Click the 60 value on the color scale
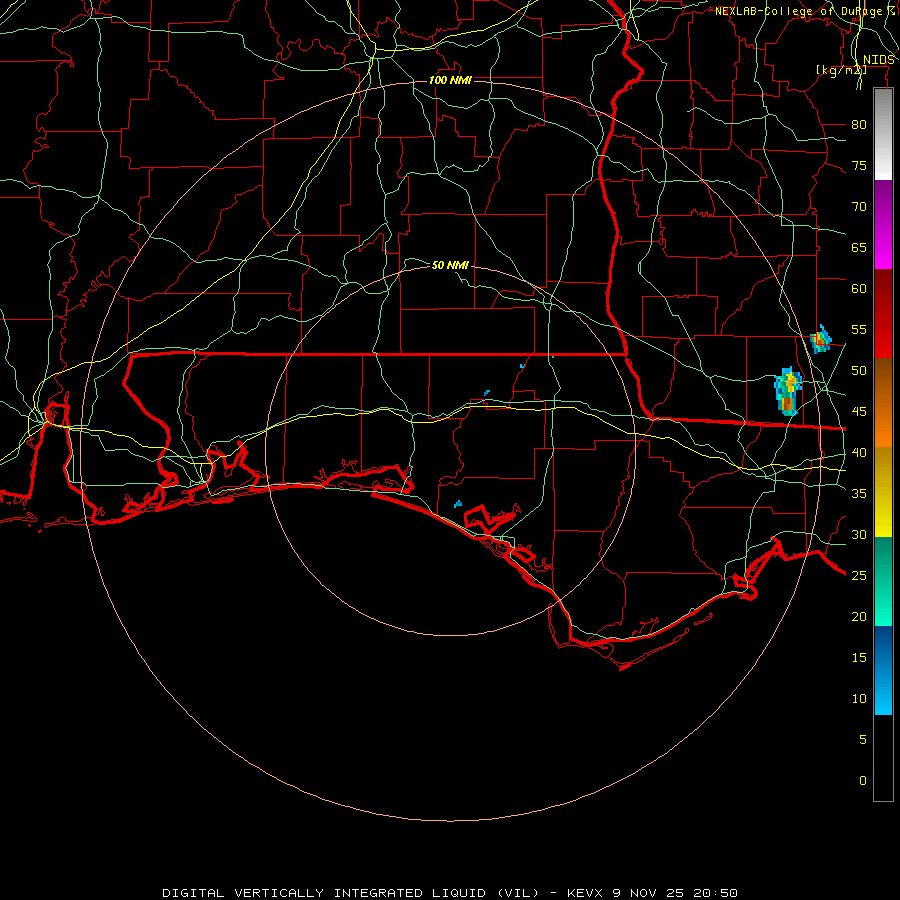This screenshot has height=900, width=900. point(859,289)
